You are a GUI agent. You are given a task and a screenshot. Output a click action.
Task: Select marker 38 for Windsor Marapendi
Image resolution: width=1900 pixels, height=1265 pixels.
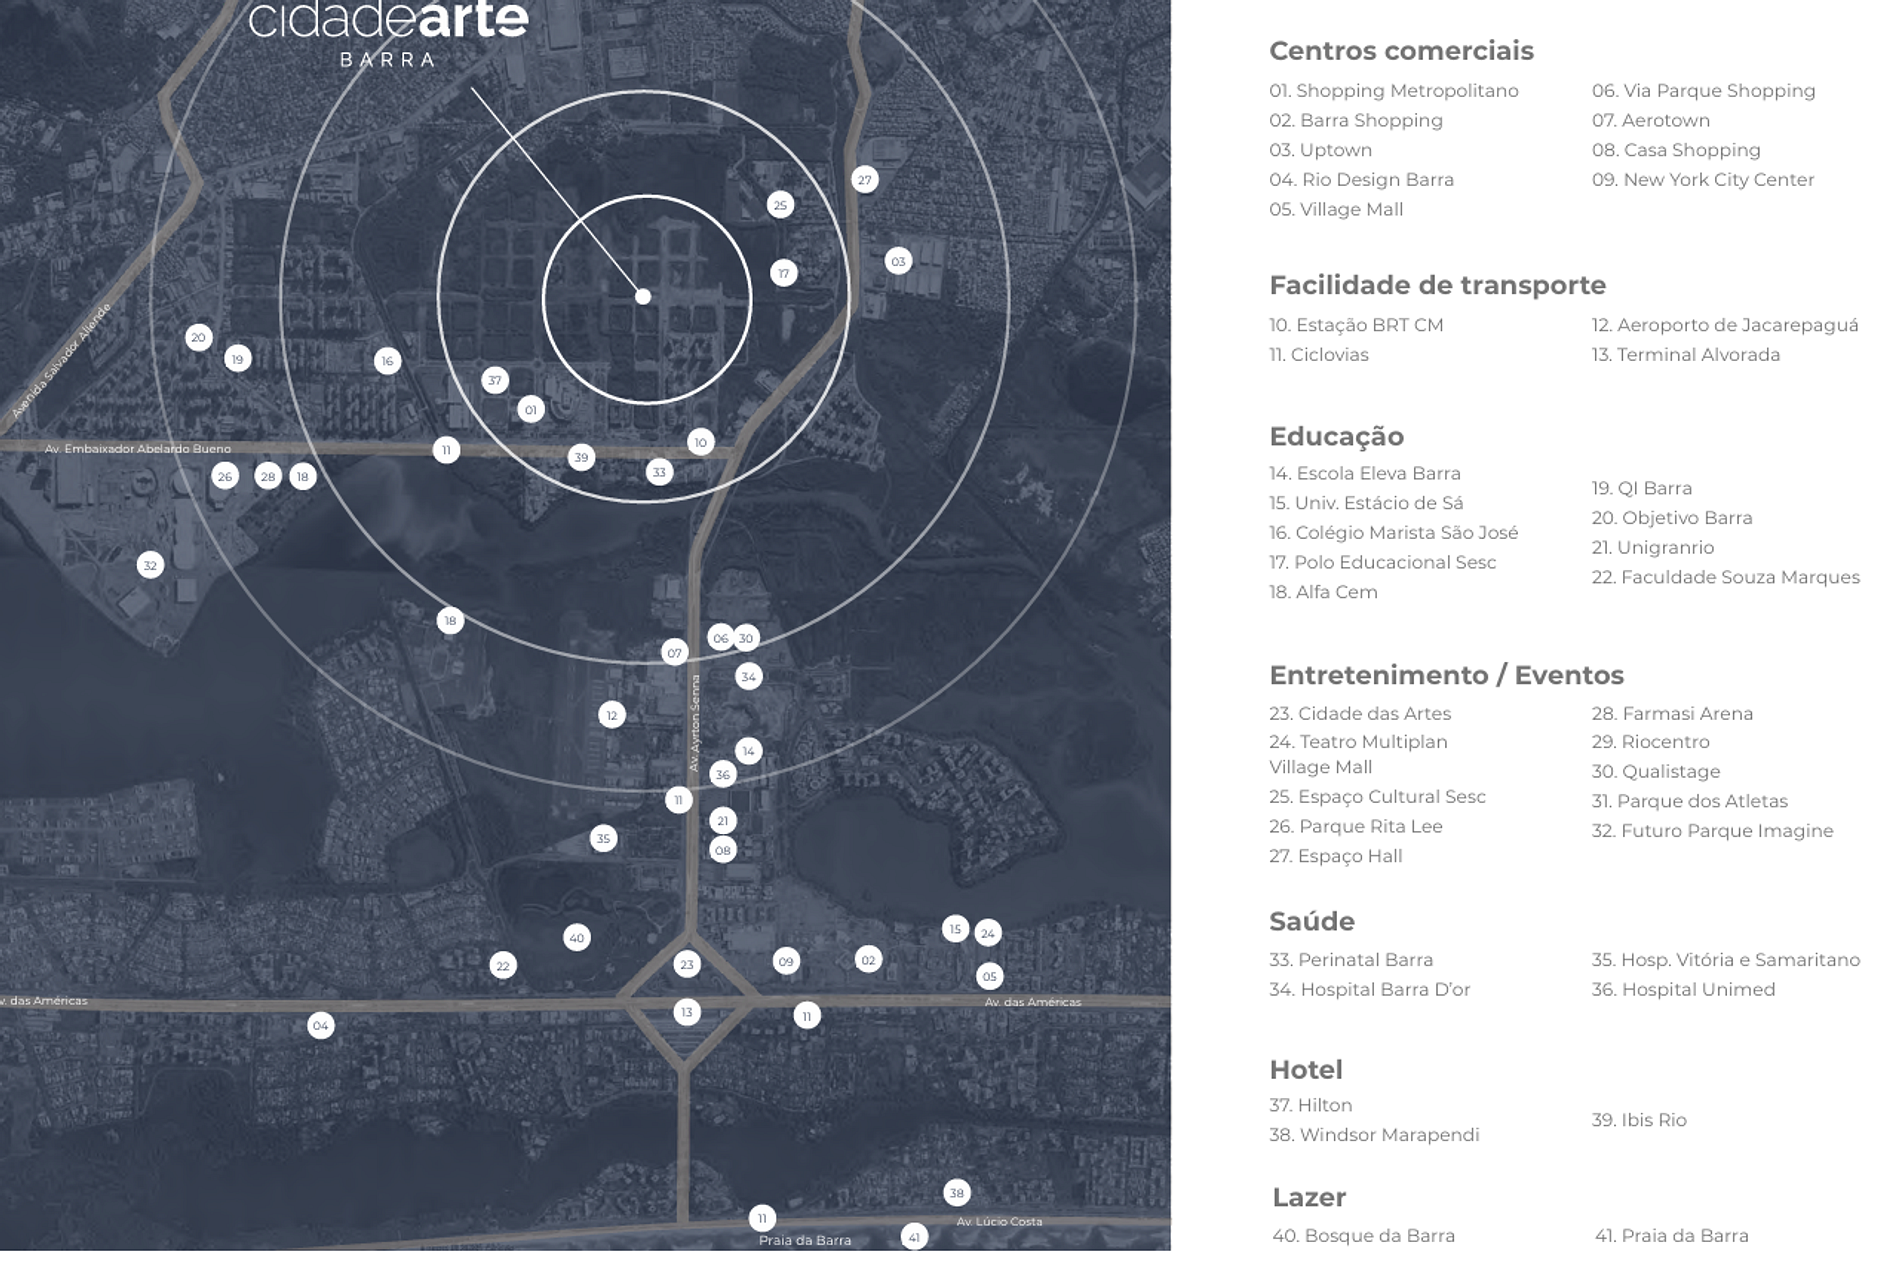coord(957,1192)
